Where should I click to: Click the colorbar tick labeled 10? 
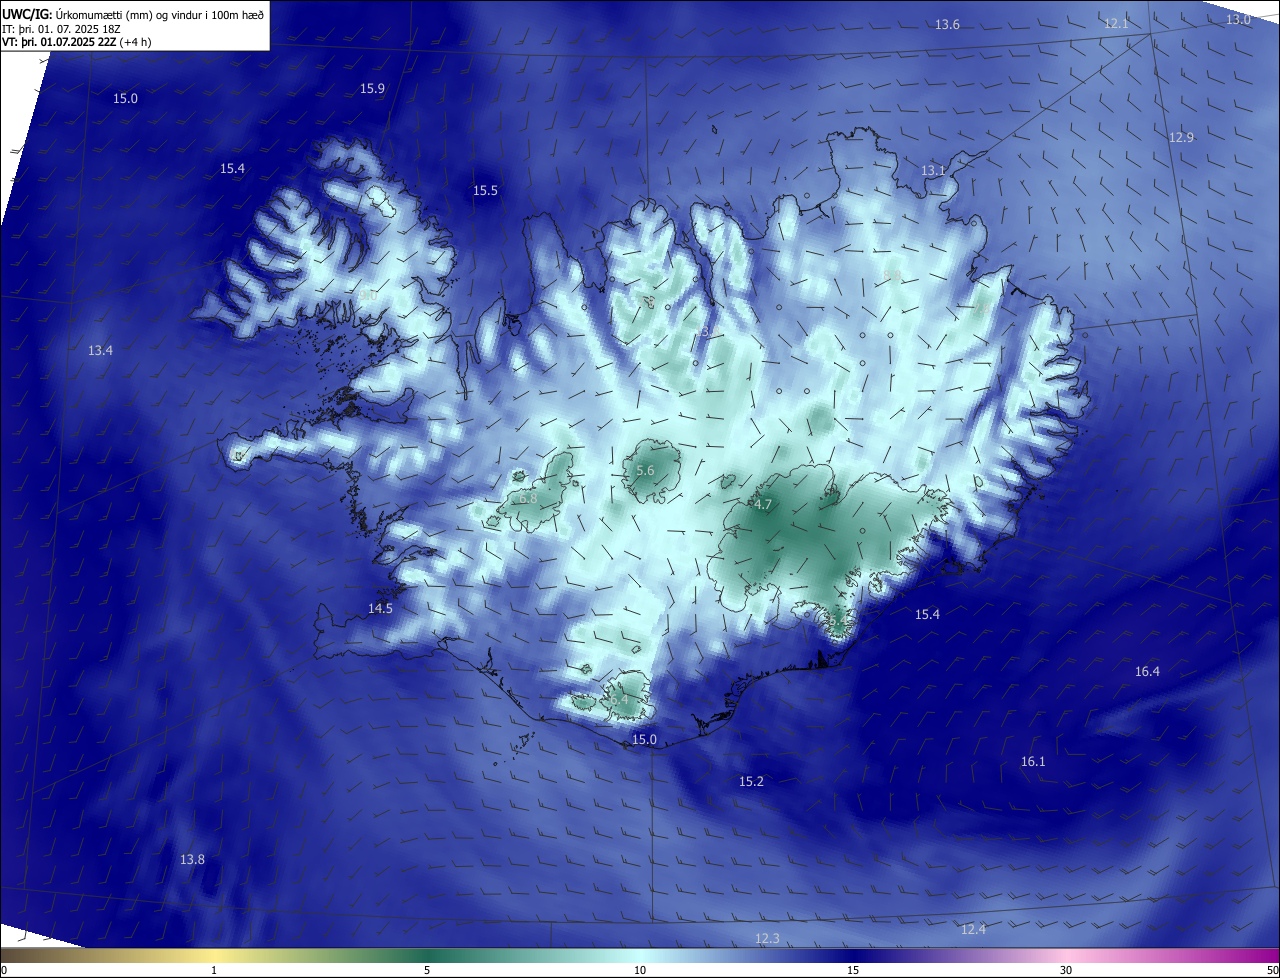[x=640, y=970]
